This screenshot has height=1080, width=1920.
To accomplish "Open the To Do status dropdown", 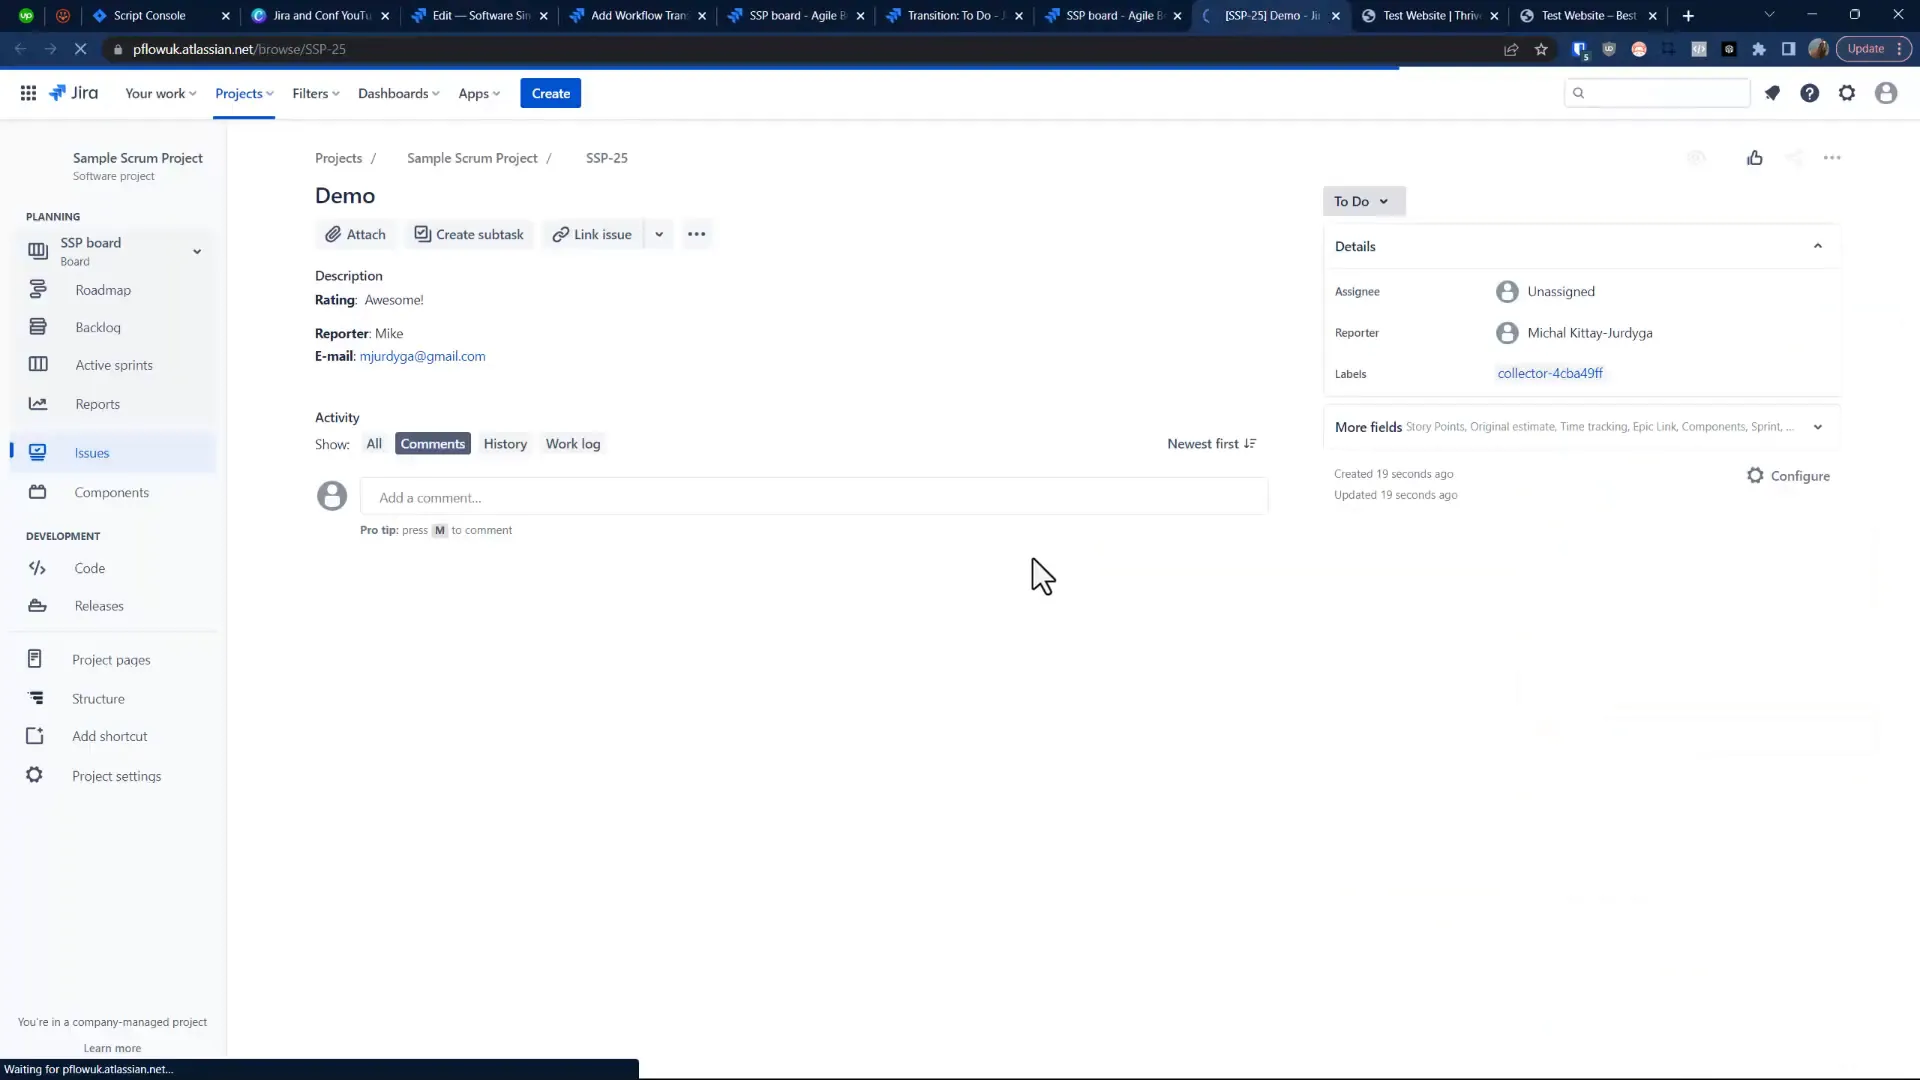I will (1363, 201).
